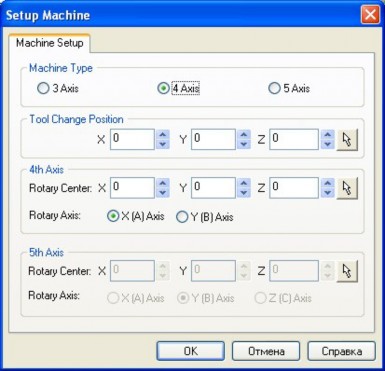The height and width of the screenshot is (371, 385).
Task: Increase Tool Change Position Z value
Action: coord(328,135)
